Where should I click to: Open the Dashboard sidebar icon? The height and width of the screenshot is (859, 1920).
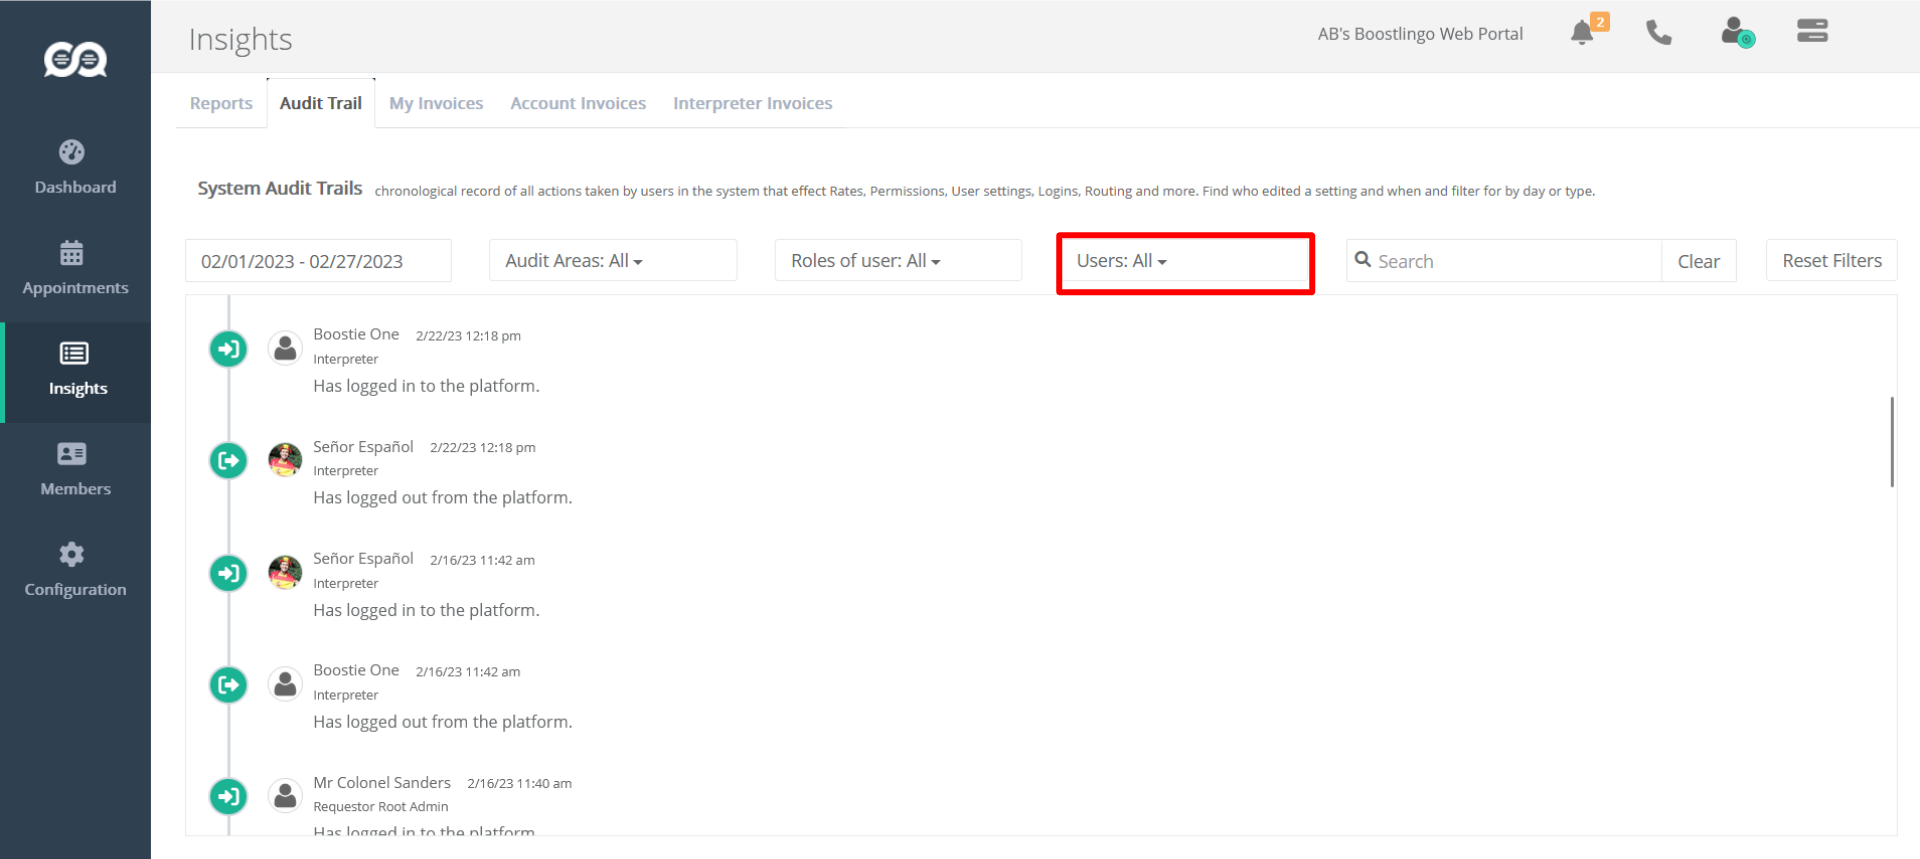coord(72,152)
